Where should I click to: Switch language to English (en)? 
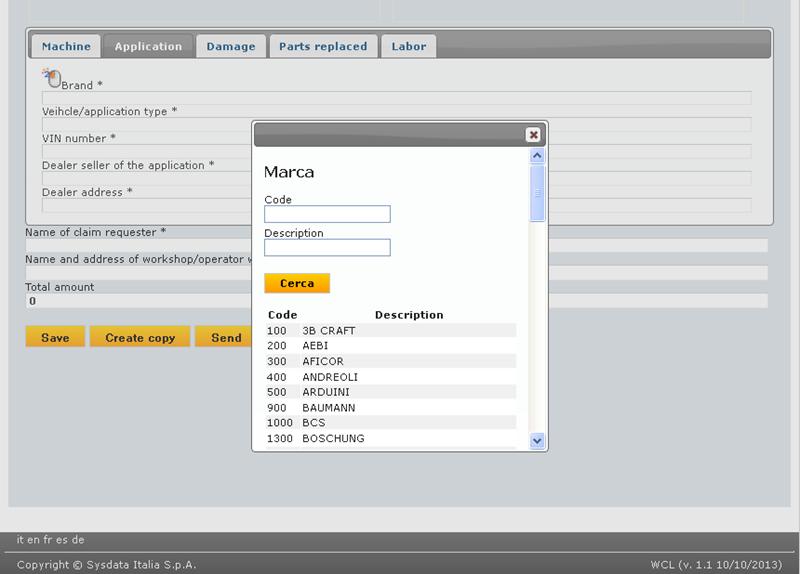tap(33, 539)
